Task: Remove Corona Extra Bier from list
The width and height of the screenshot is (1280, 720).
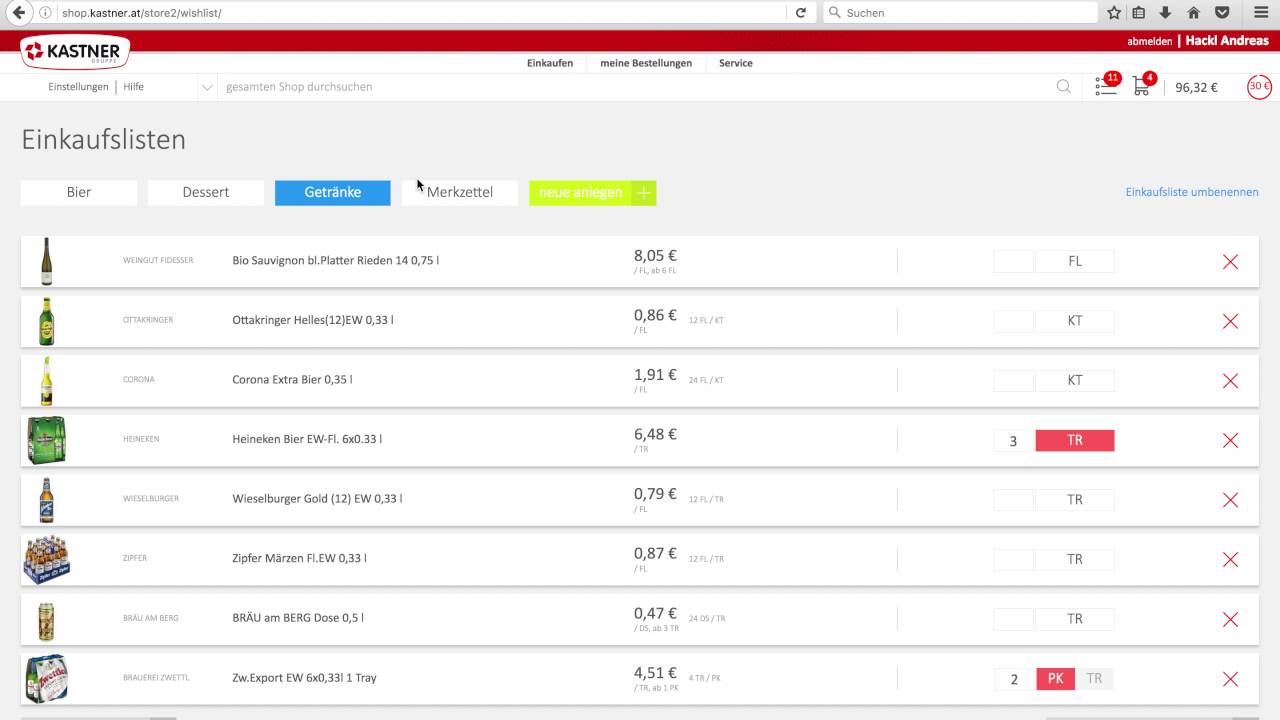Action: (x=1230, y=381)
